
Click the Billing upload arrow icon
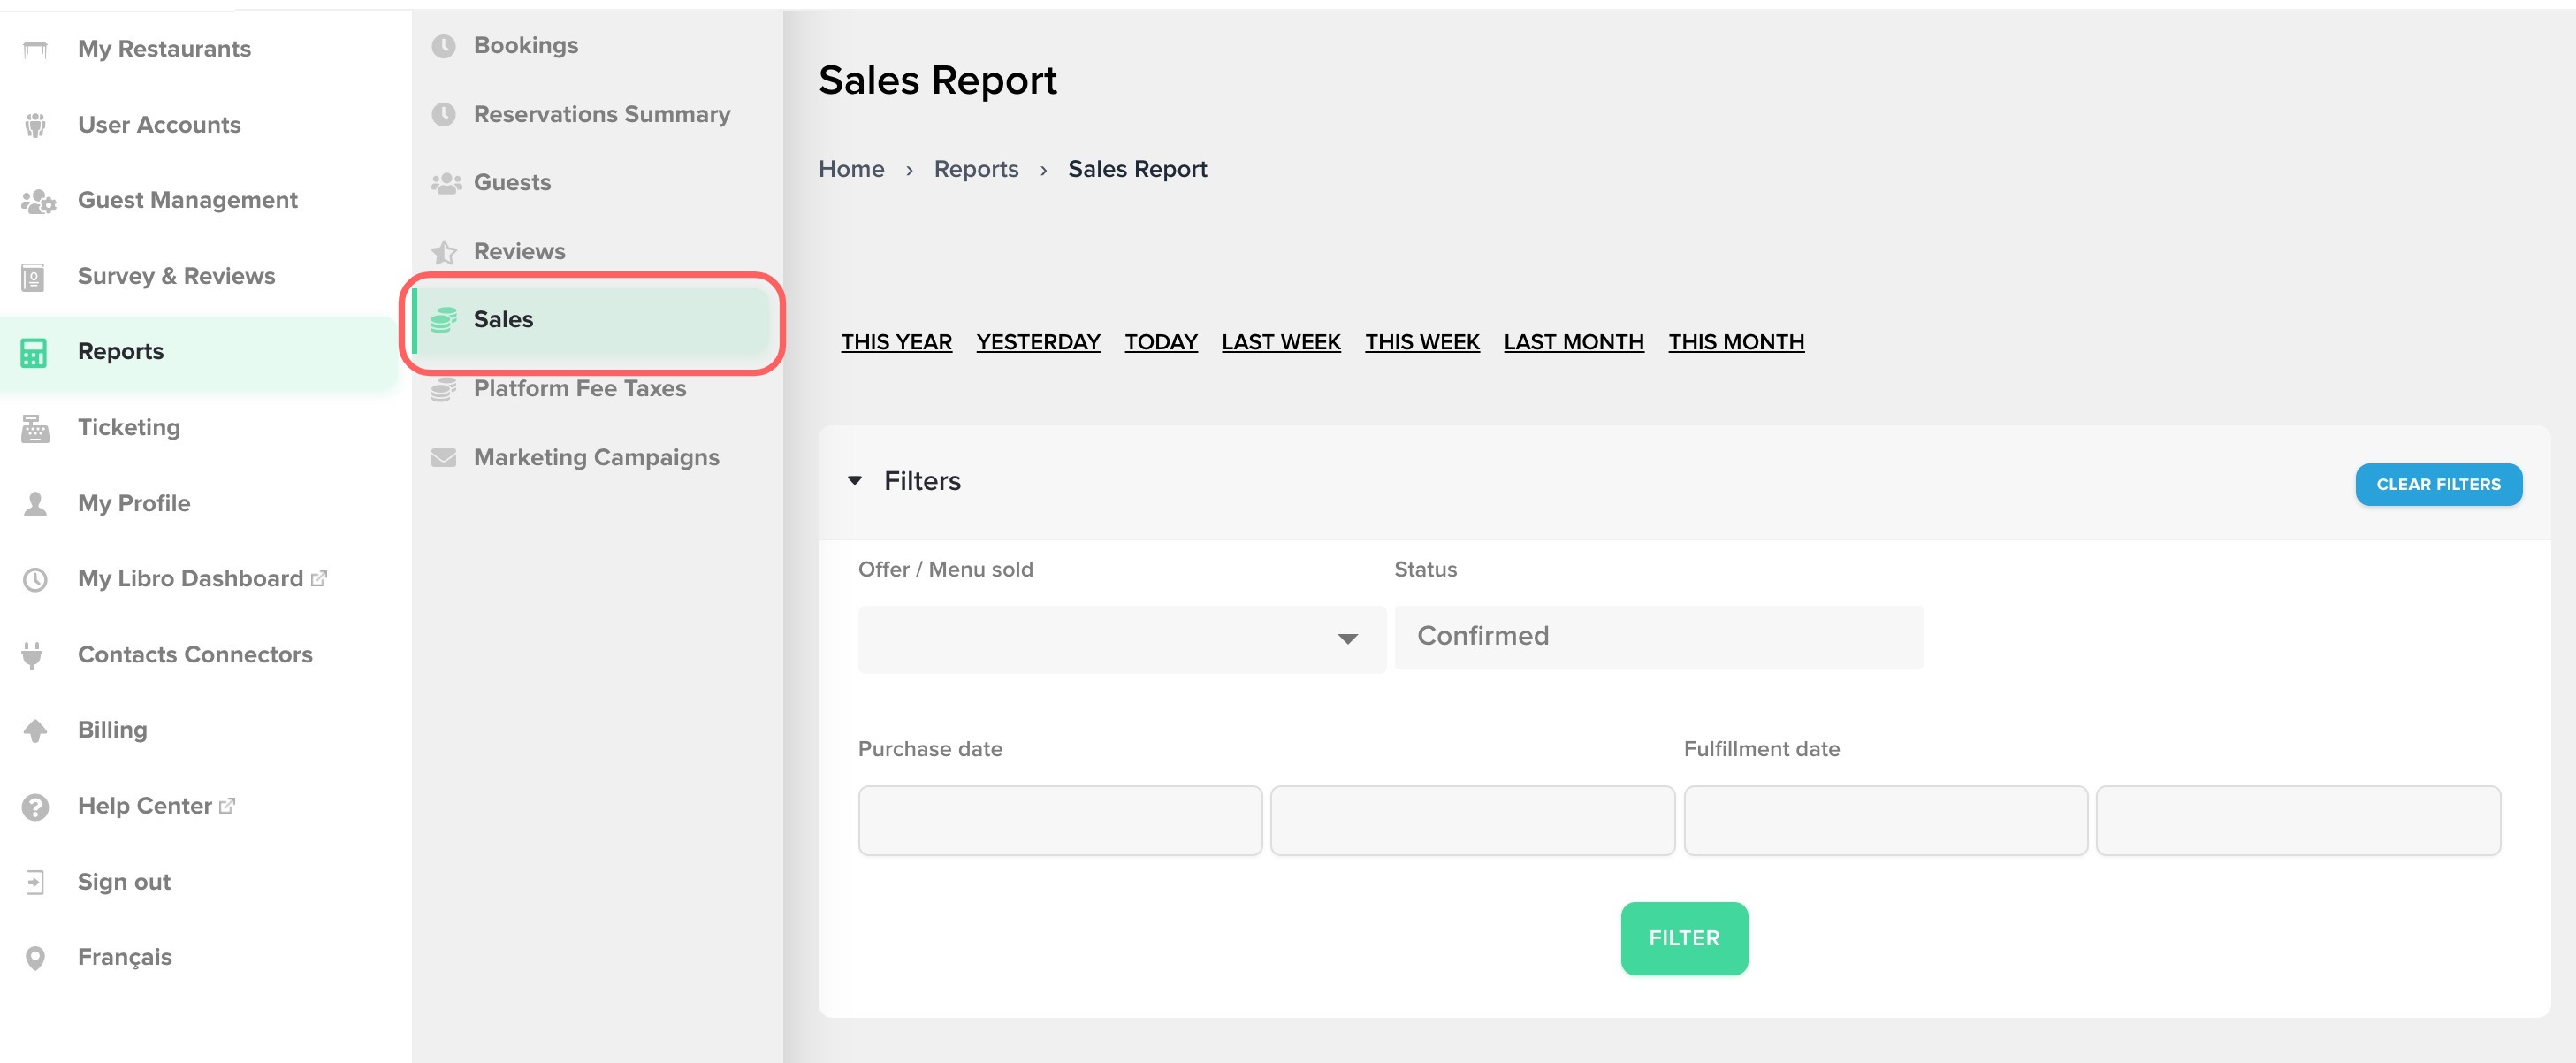(x=35, y=731)
